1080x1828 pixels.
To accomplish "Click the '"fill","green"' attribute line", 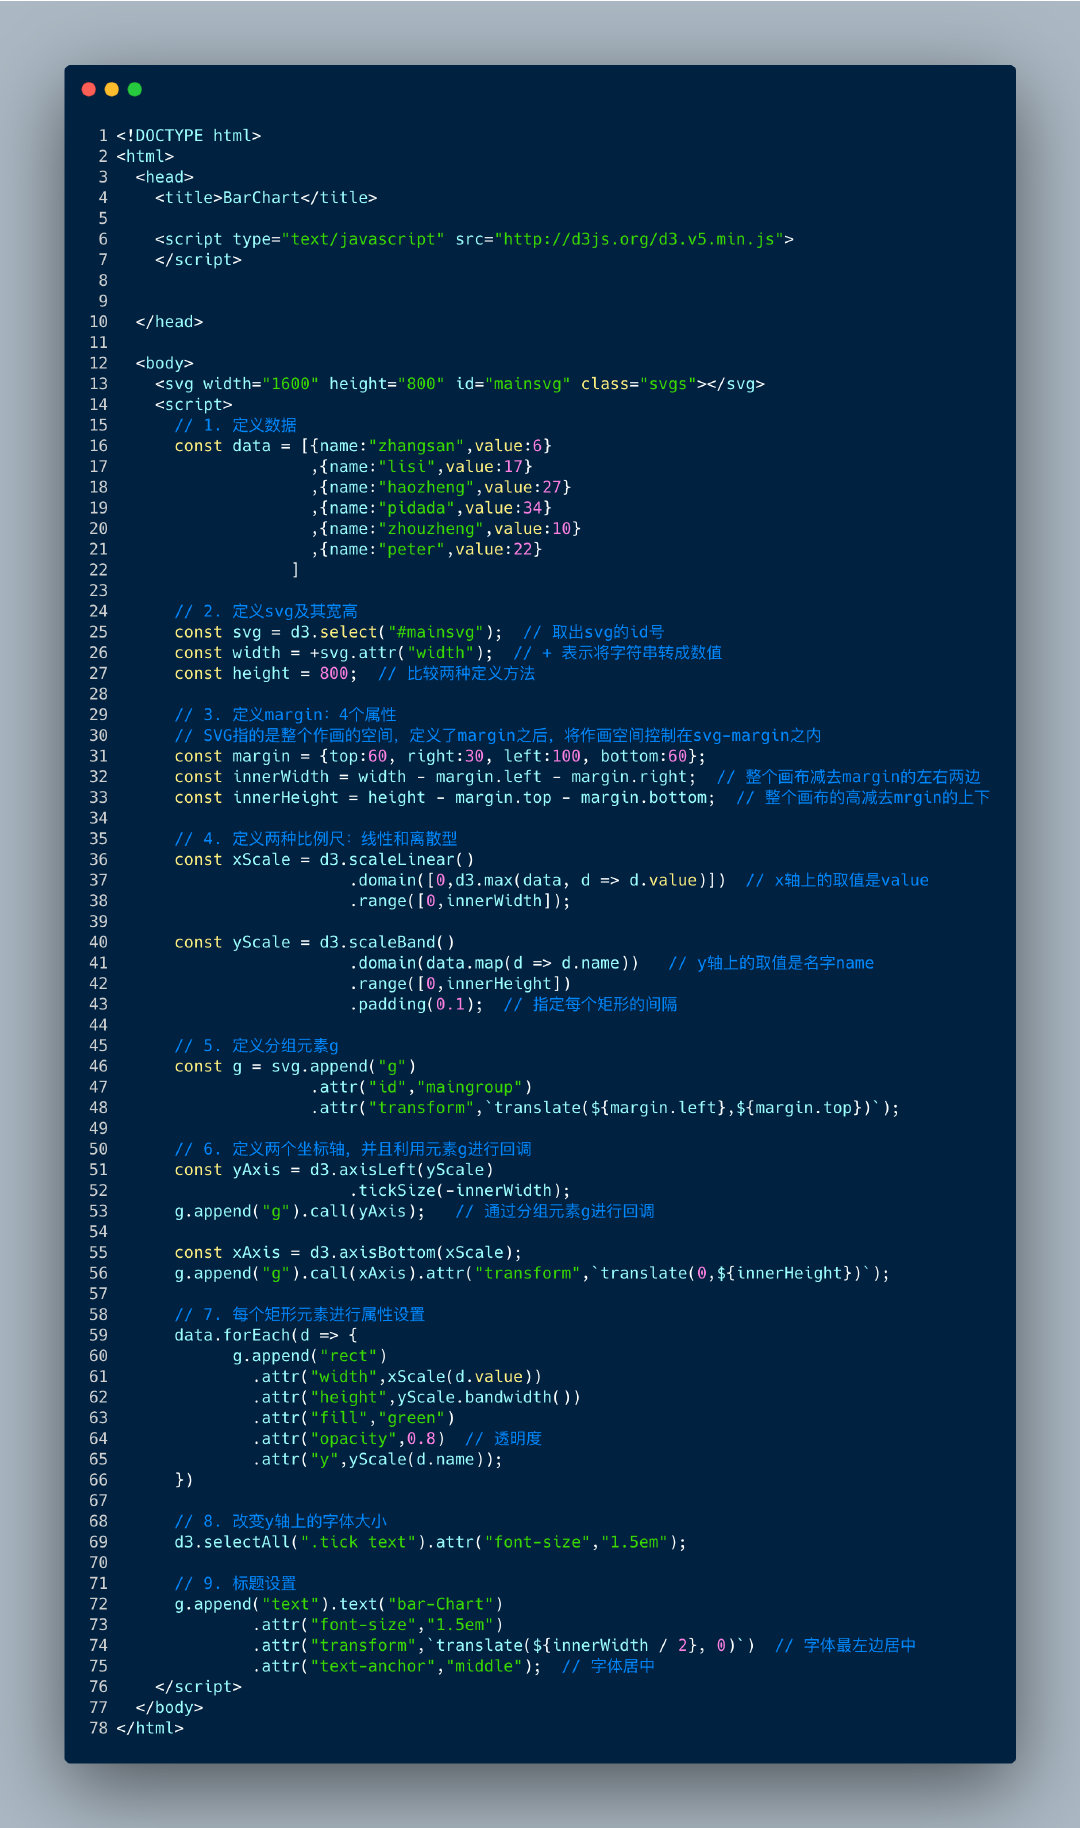I will [x=353, y=1417].
